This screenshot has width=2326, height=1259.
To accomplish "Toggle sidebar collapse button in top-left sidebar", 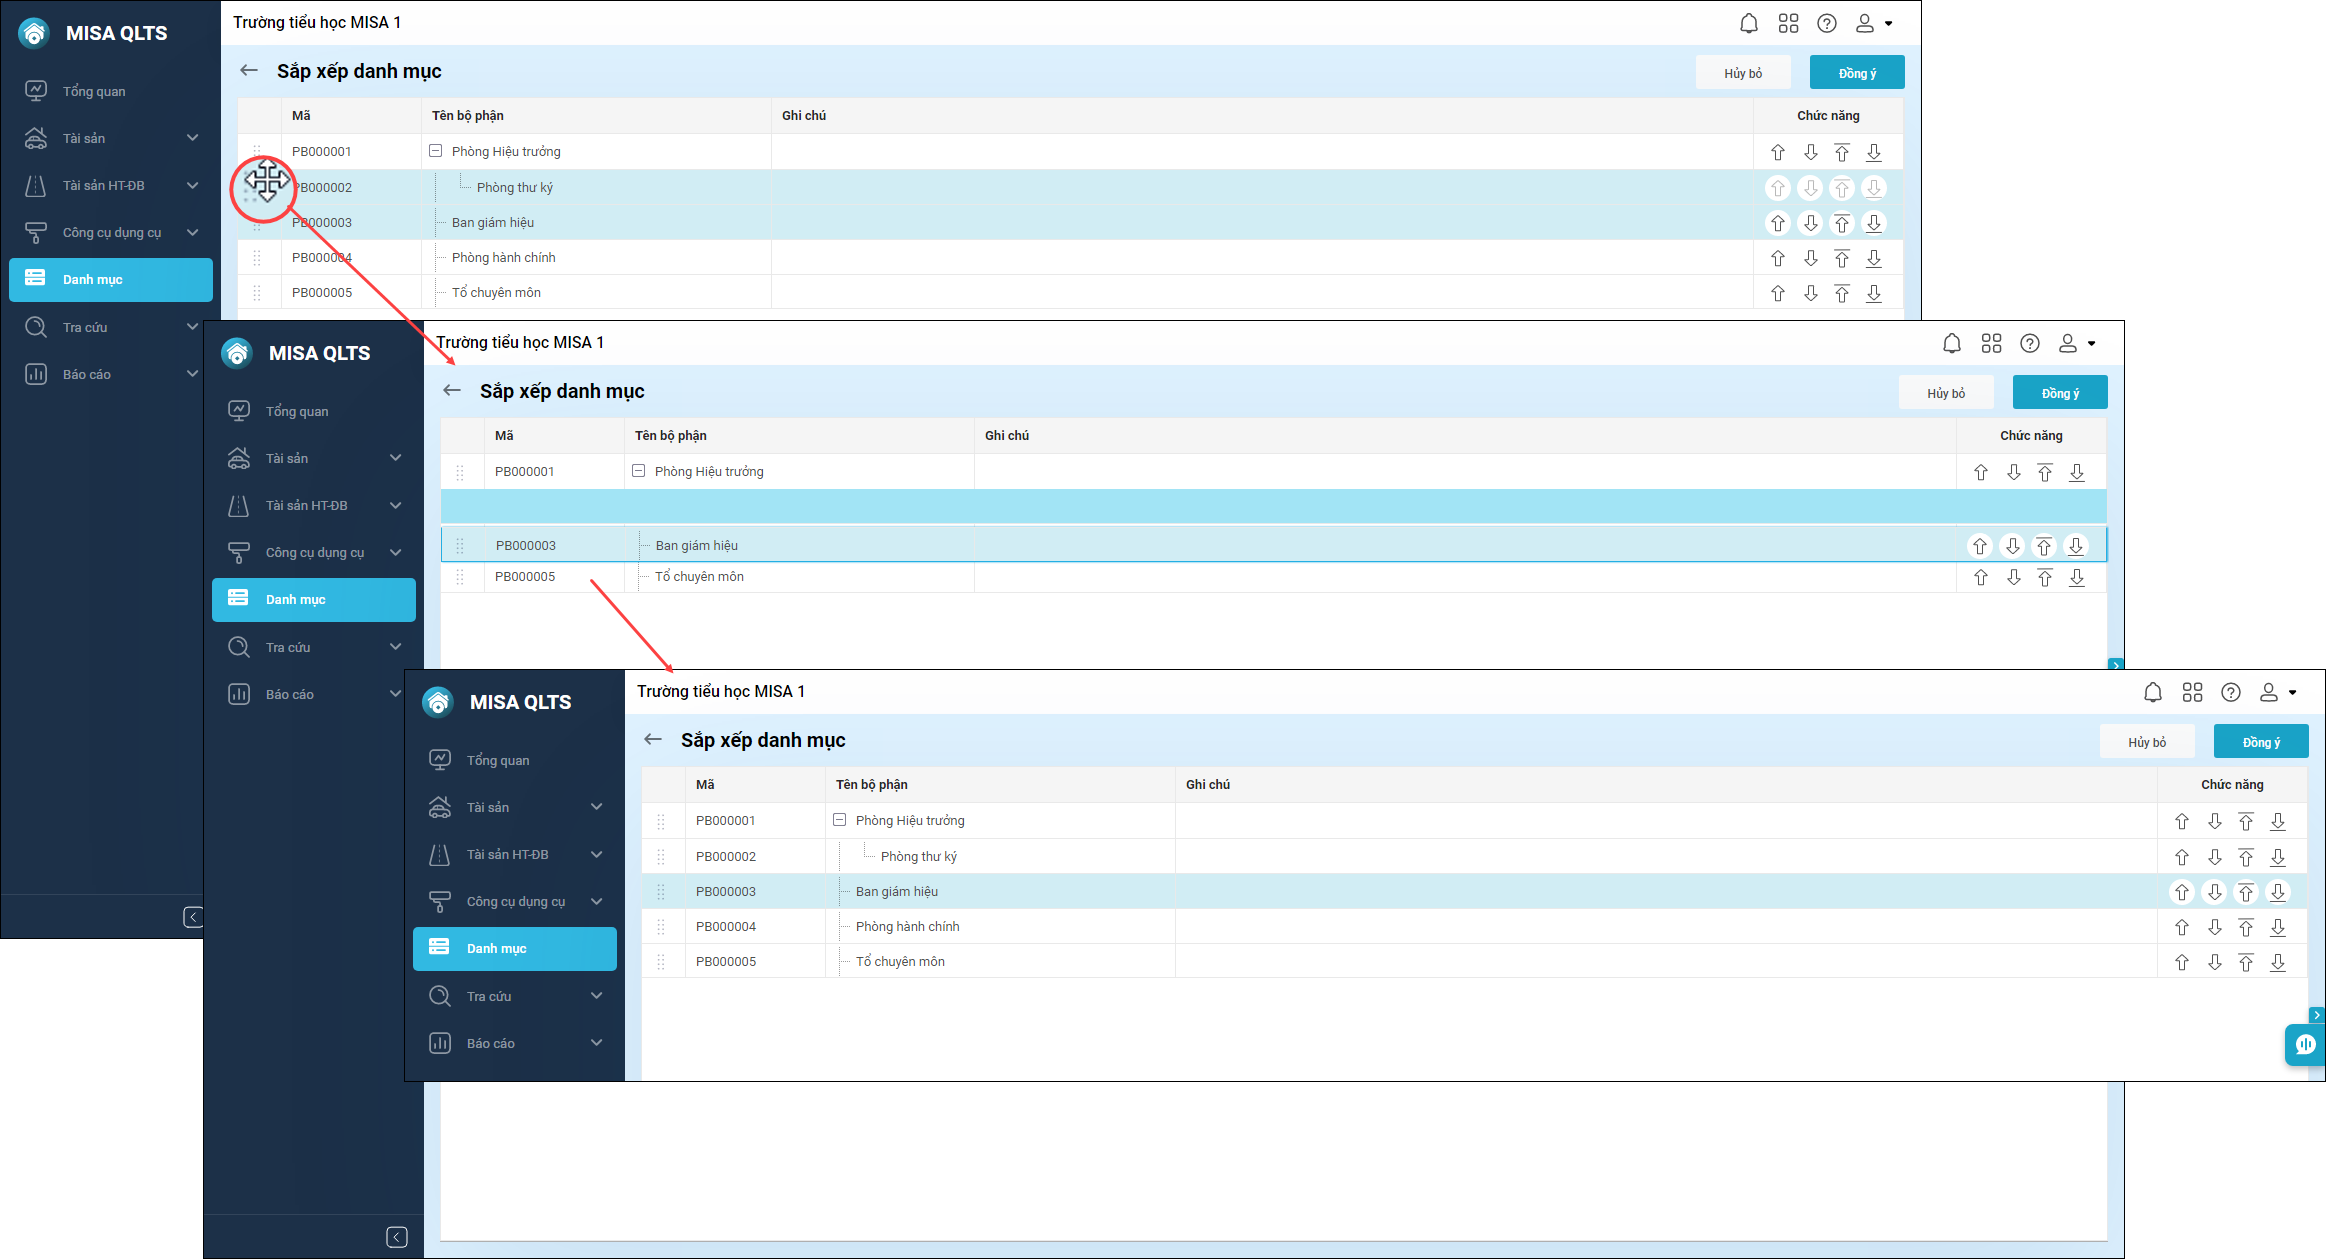I will [193, 917].
